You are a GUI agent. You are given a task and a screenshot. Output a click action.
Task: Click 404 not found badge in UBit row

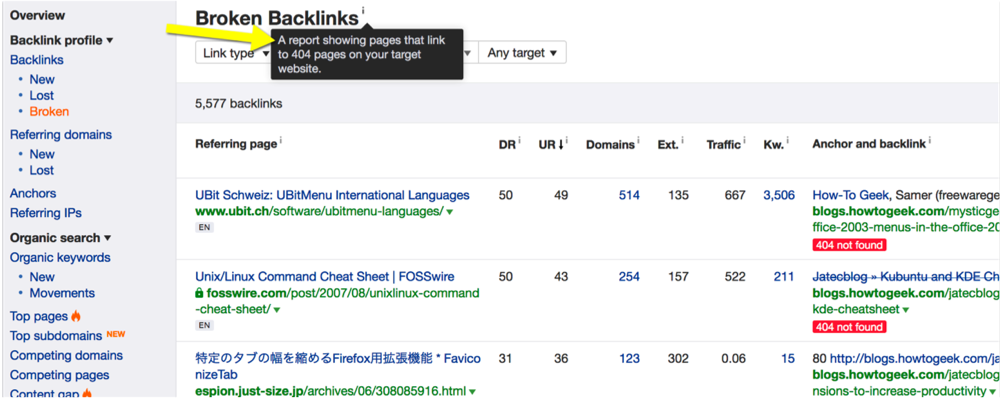[849, 245]
